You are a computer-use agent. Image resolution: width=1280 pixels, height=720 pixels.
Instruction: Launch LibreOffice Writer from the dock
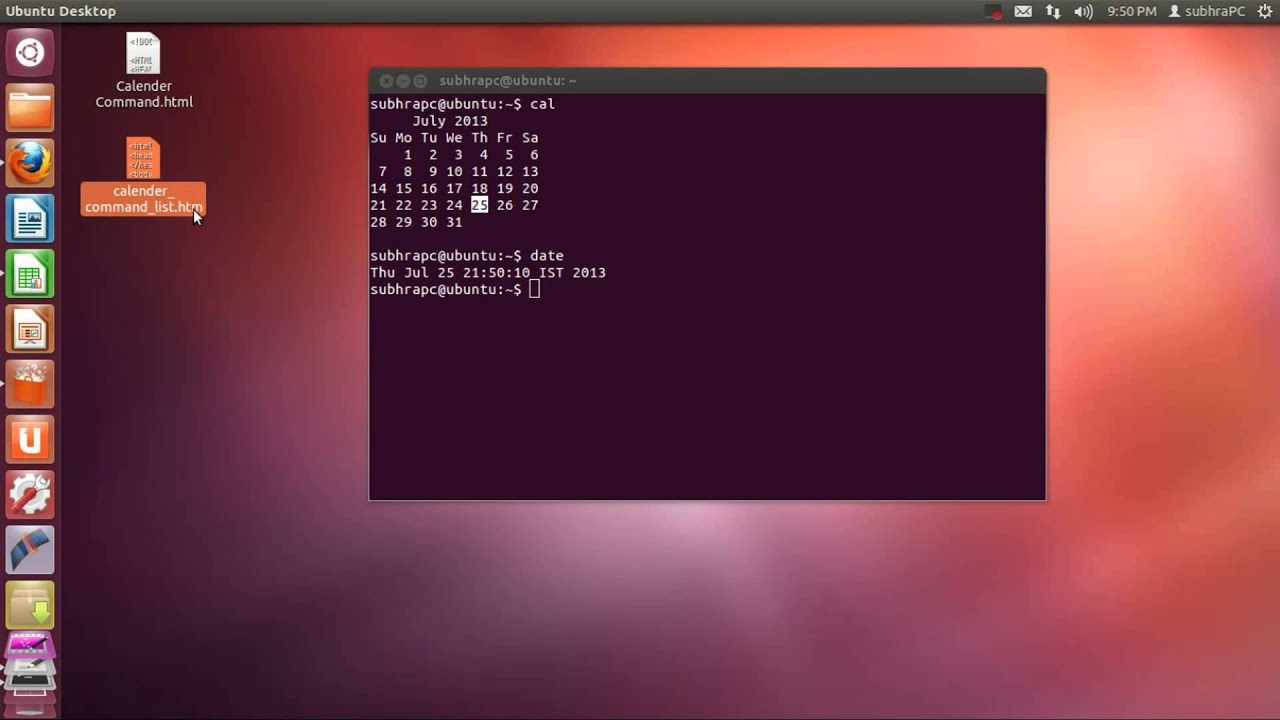pyautogui.click(x=30, y=218)
